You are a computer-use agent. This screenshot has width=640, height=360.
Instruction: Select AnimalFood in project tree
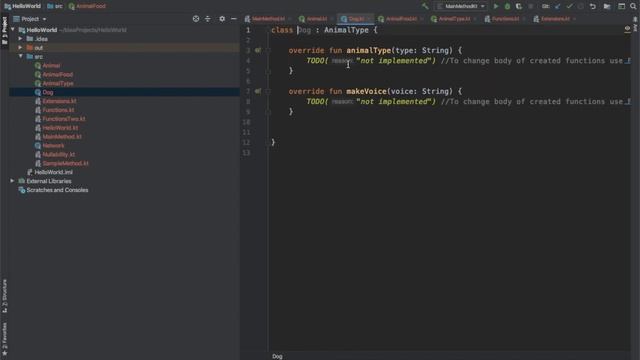[x=58, y=74]
